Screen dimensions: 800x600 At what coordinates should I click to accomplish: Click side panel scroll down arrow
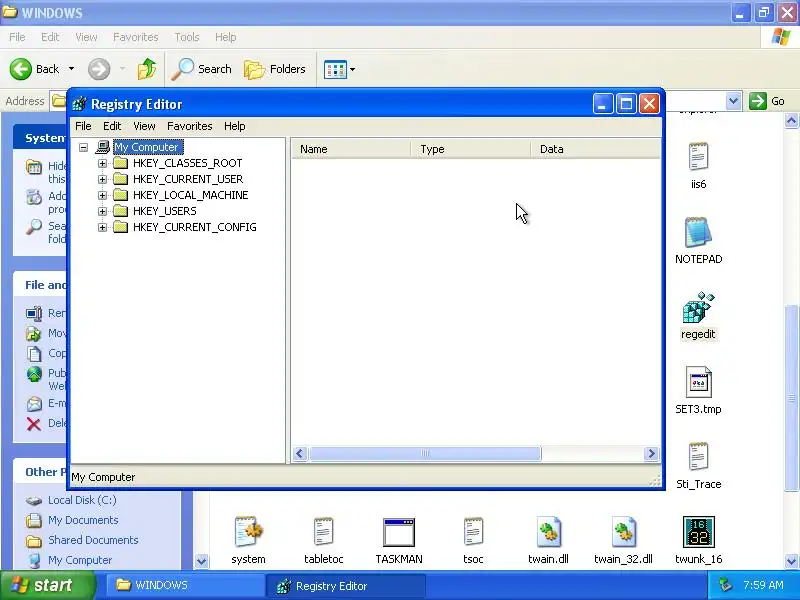[x=202, y=561]
